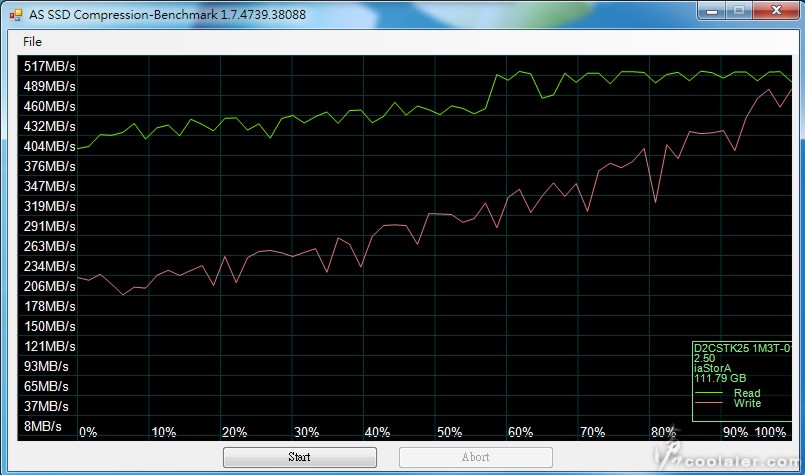Maximize the benchmark window
This screenshot has height=475, width=805.
(x=738, y=11)
